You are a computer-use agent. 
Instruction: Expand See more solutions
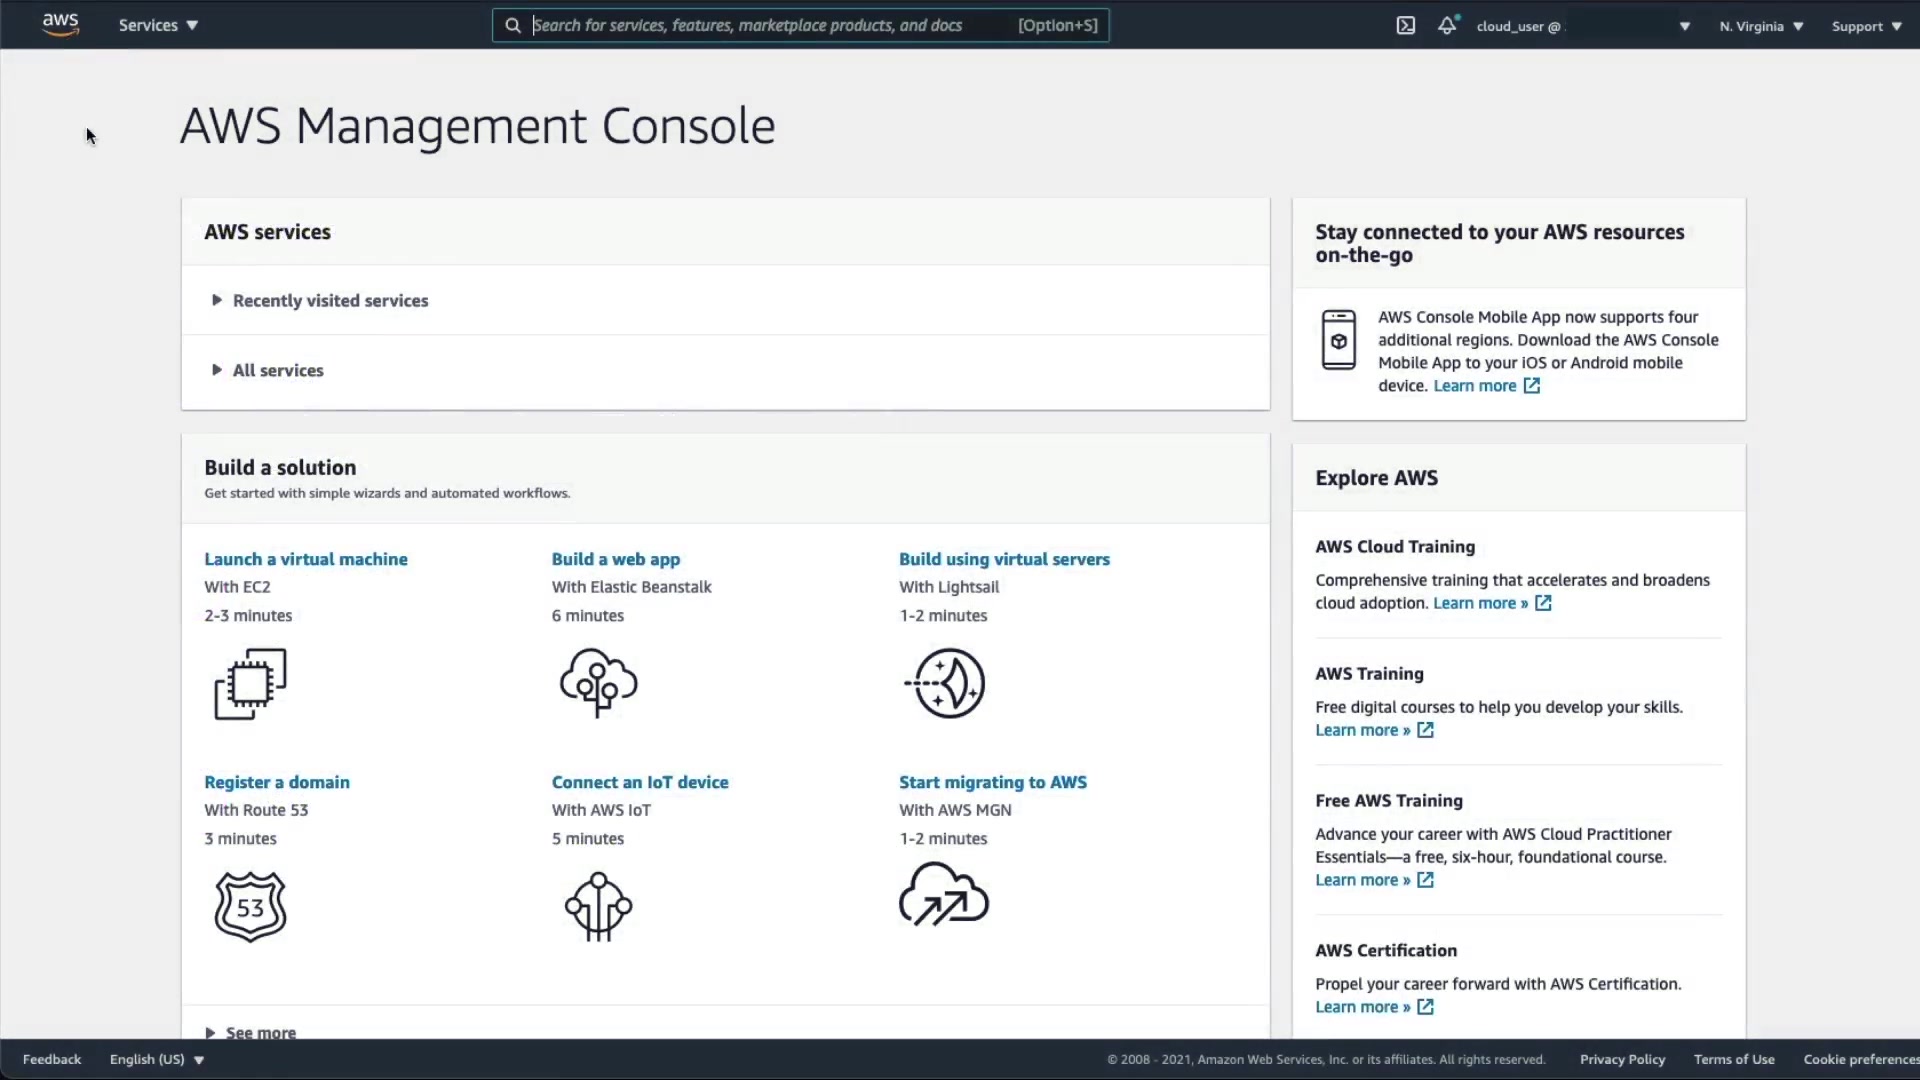260,1032
